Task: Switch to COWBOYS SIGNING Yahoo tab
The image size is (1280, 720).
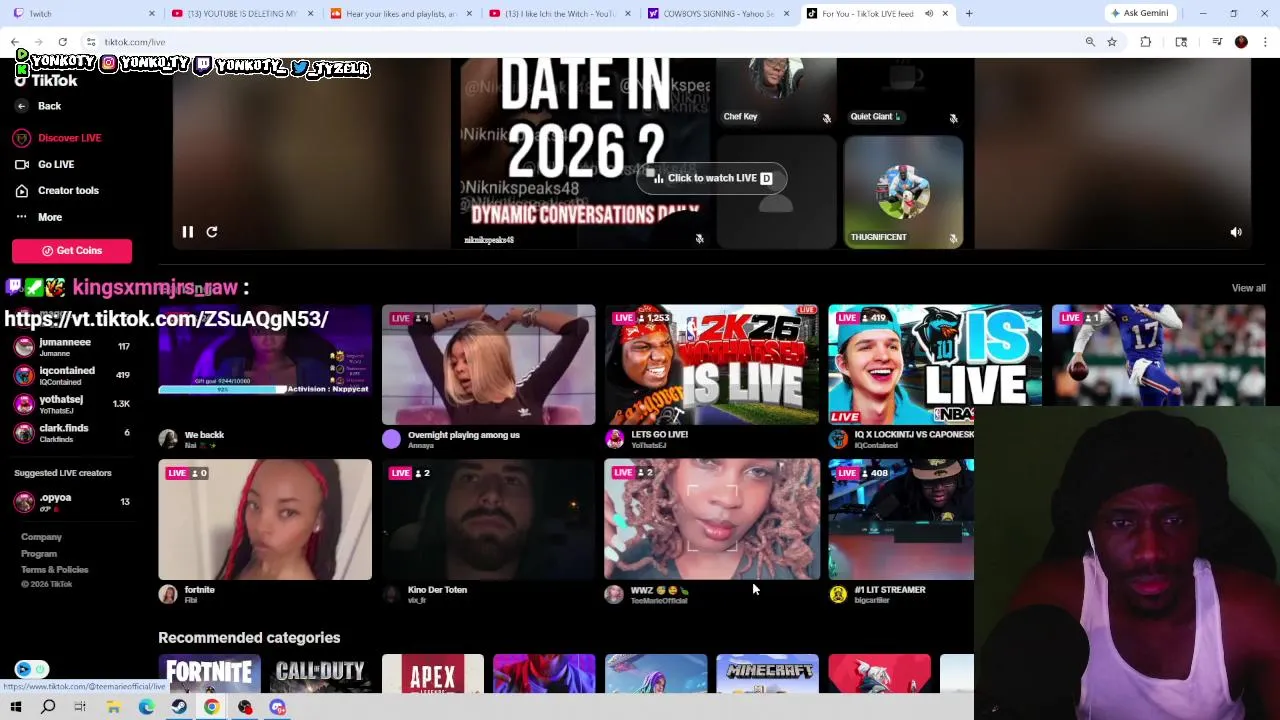Action: pos(719,13)
